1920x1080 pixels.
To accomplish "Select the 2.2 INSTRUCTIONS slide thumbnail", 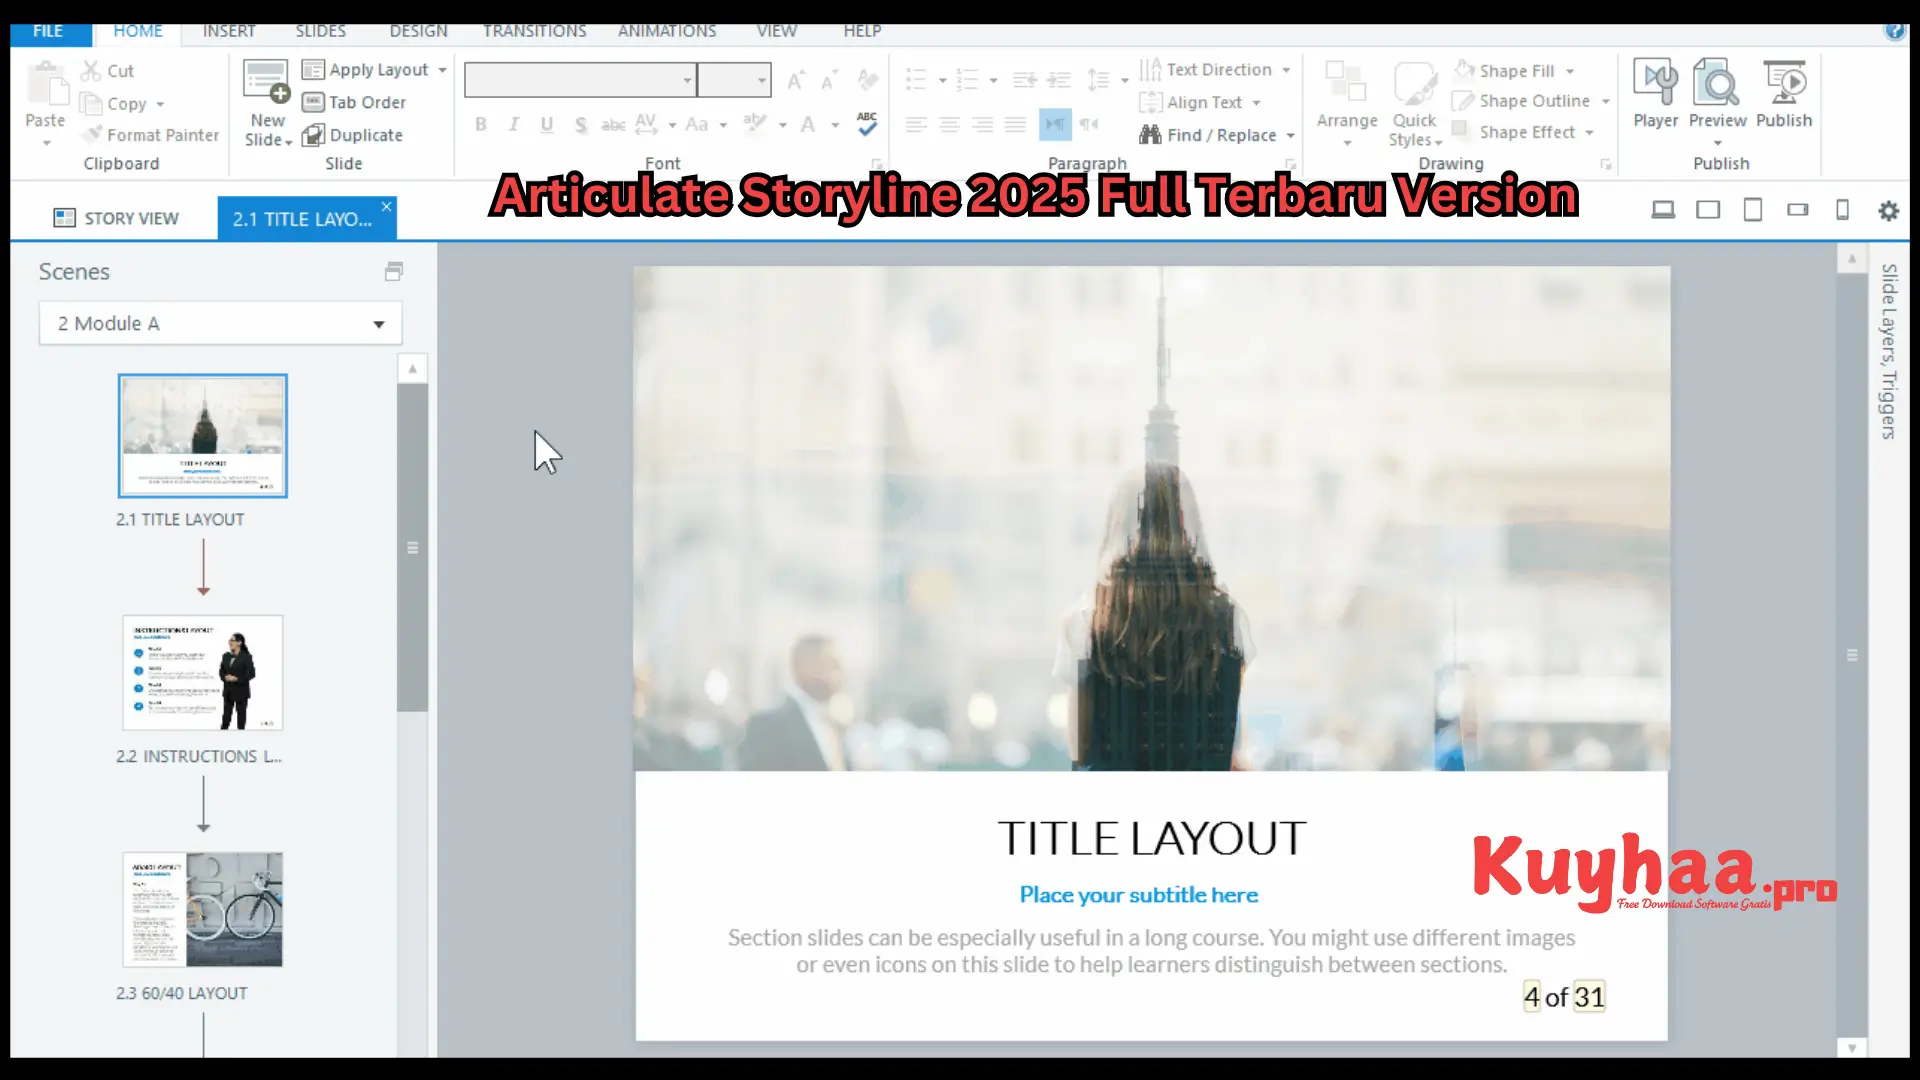I will pyautogui.click(x=202, y=673).
